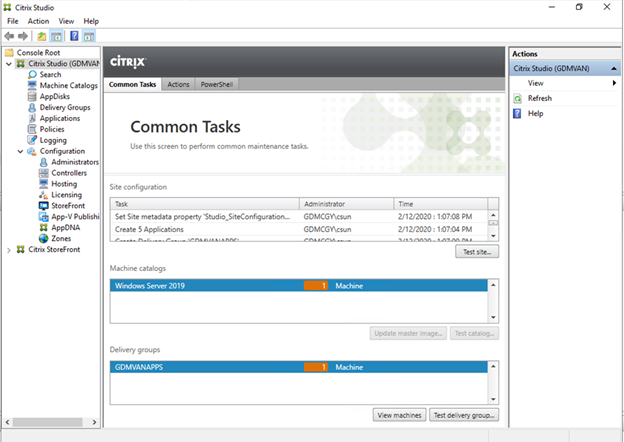The height and width of the screenshot is (442, 624).
Task: Click the Administrators icon in tree
Action: point(43,162)
